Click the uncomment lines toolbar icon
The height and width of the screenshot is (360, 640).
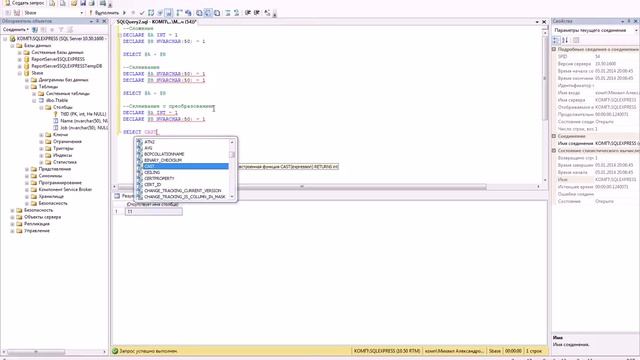coord(236,13)
